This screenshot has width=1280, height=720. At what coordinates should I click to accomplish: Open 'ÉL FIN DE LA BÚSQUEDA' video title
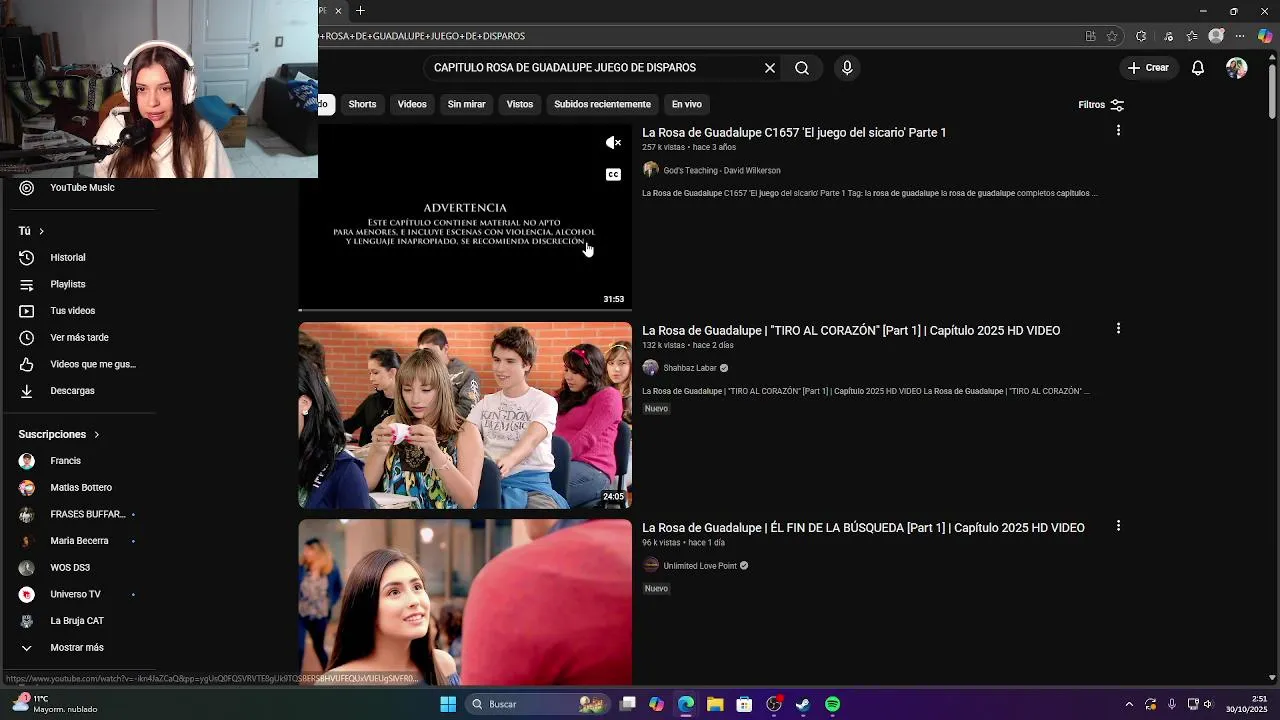pos(863,527)
